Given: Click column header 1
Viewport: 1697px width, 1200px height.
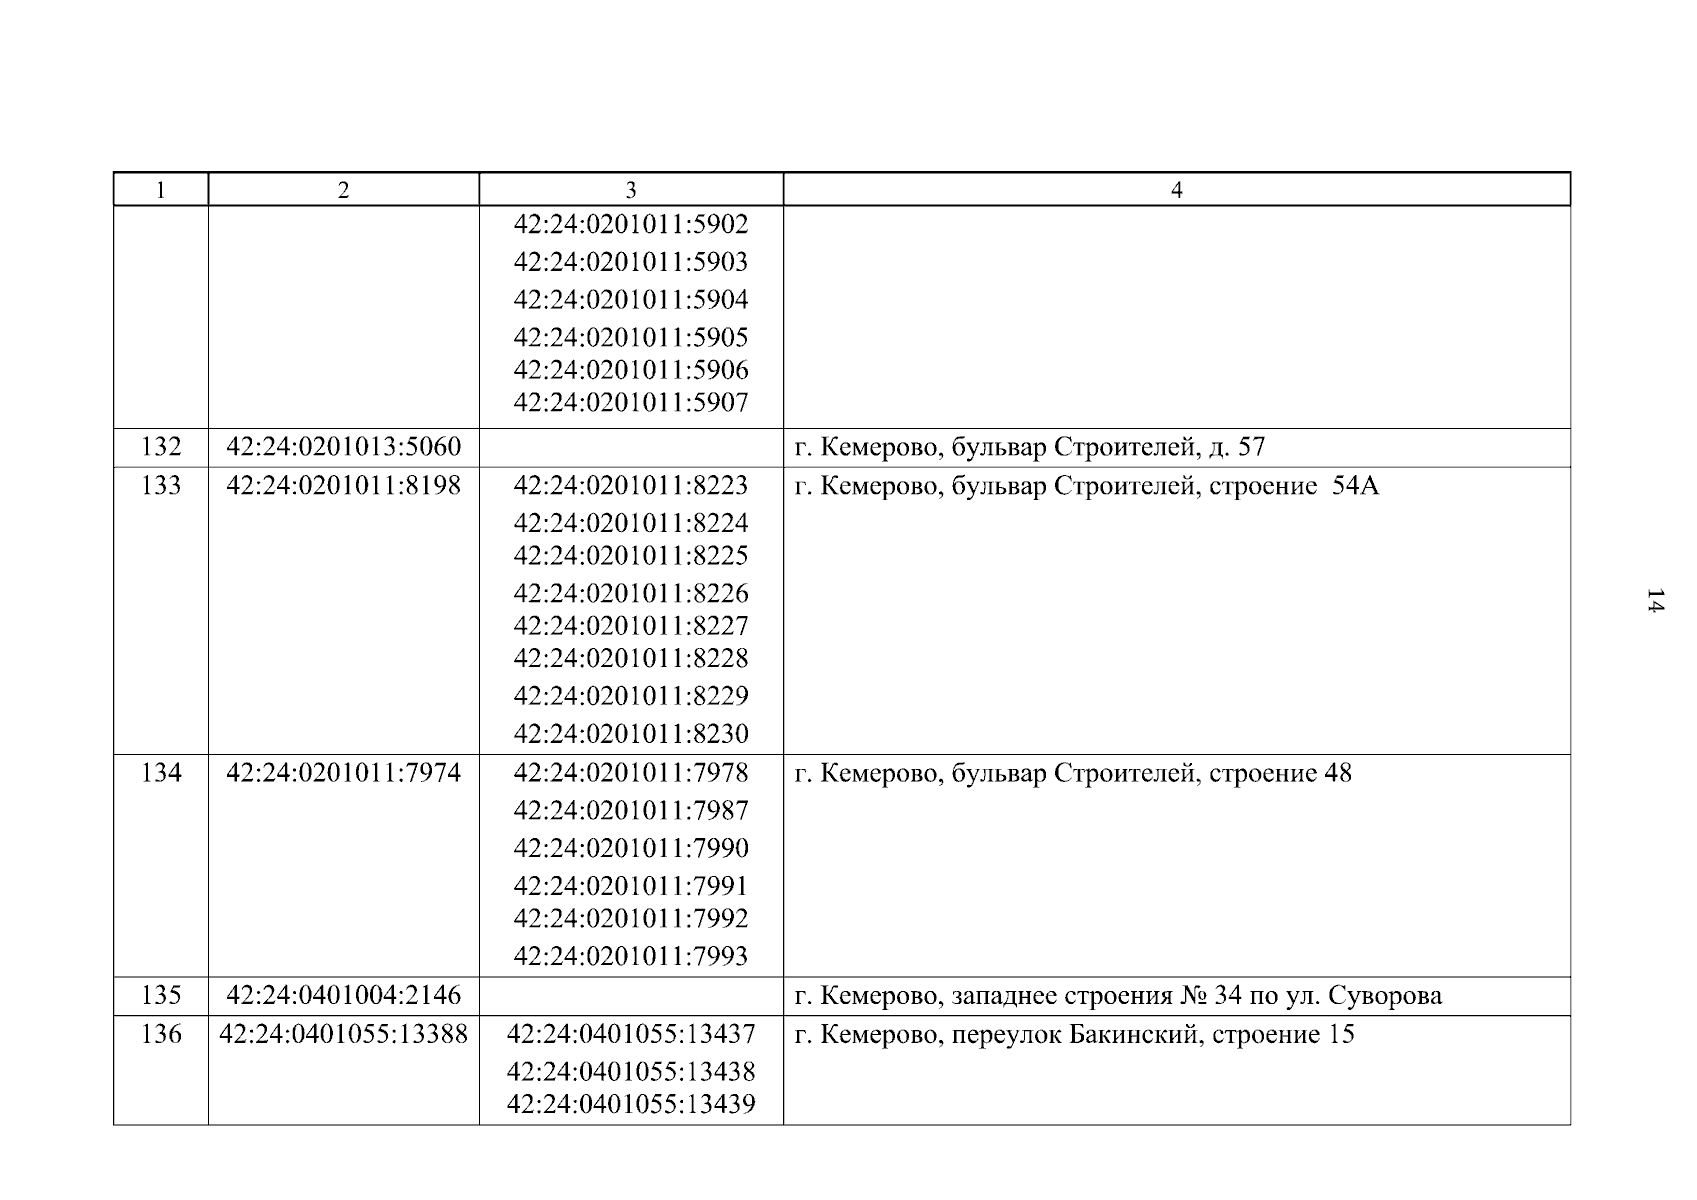Looking at the screenshot, I should [161, 190].
